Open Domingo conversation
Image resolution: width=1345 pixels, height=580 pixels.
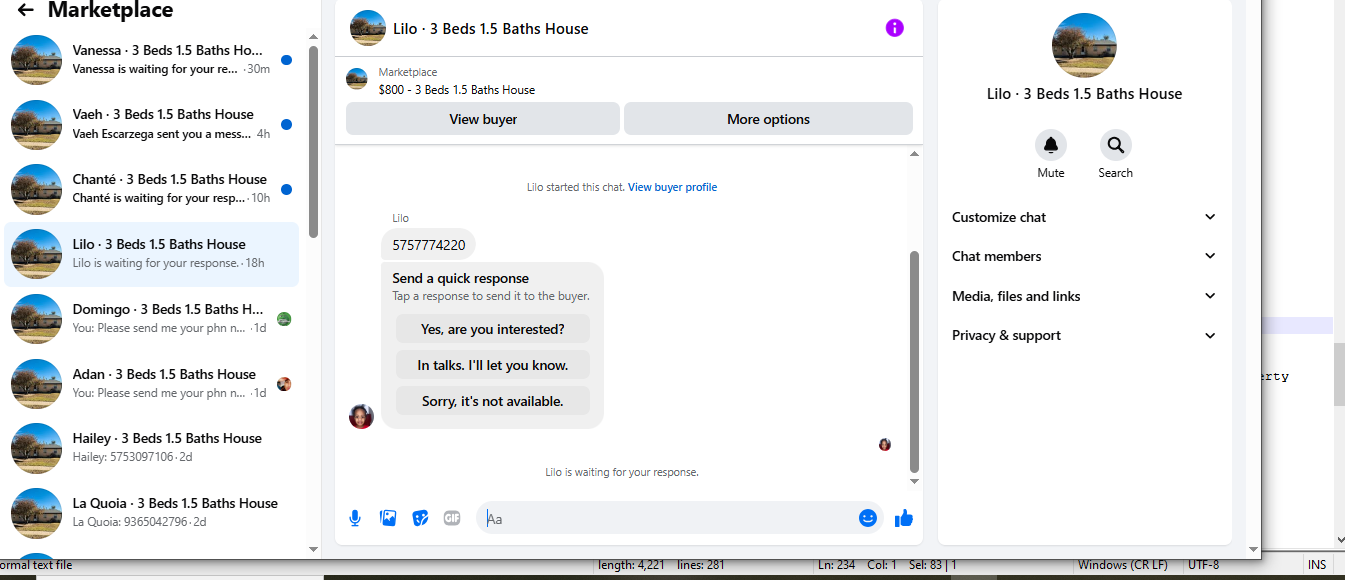click(152, 319)
